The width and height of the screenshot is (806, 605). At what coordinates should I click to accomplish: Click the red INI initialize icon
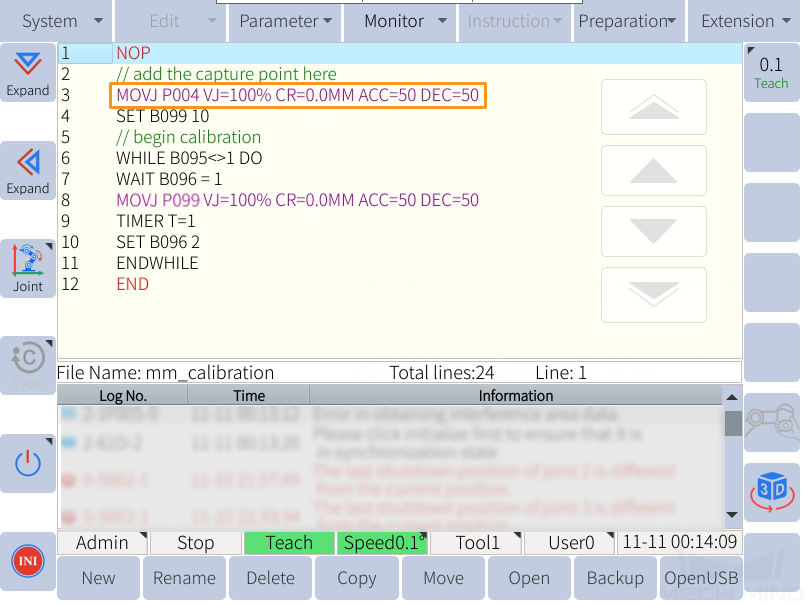click(28, 561)
